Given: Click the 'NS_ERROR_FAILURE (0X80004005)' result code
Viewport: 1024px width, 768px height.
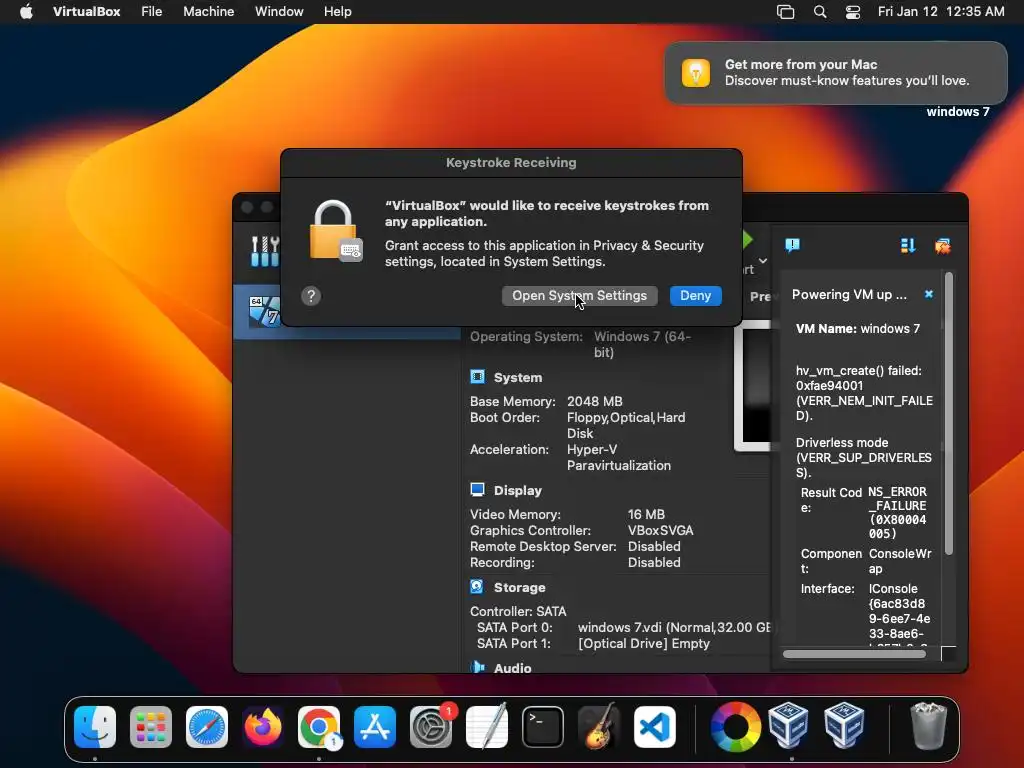Looking at the screenshot, I should click(897, 513).
